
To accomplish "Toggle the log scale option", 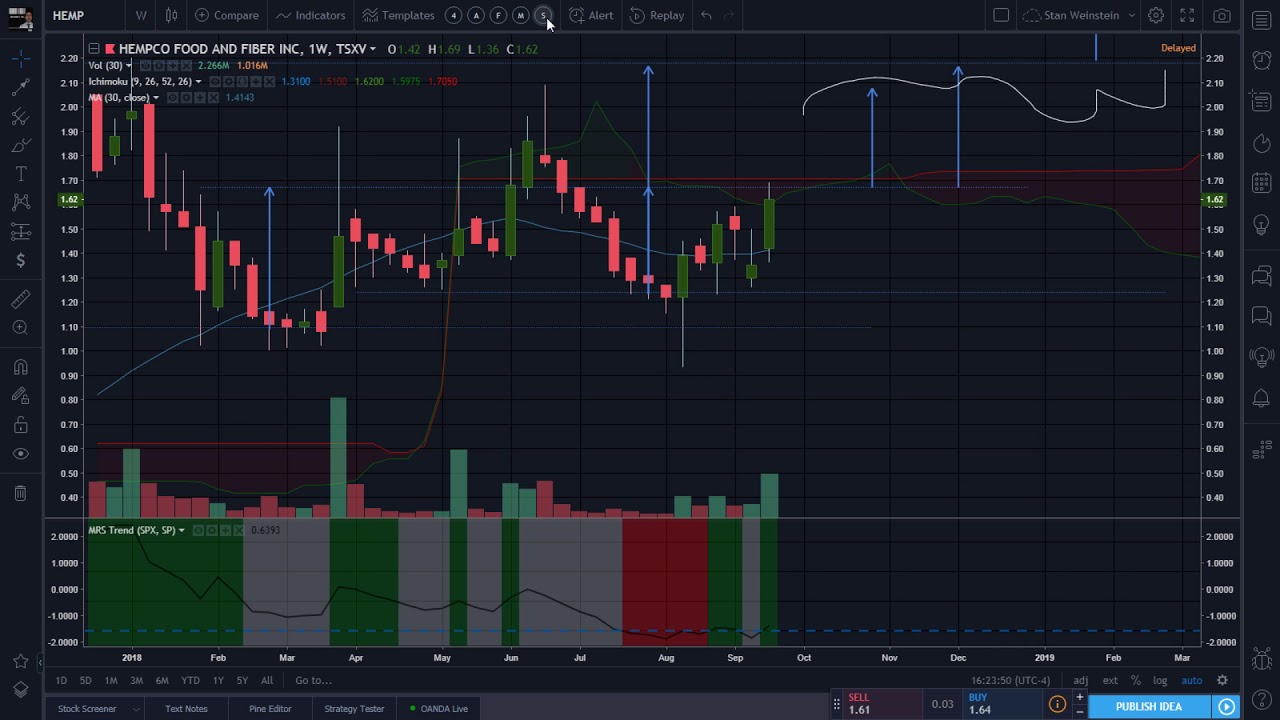I will click(1160, 681).
